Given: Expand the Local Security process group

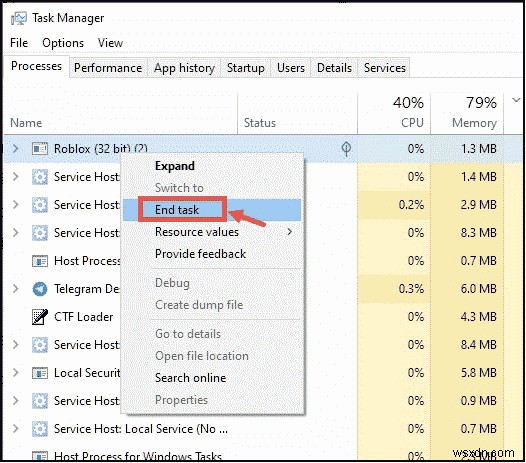Looking at the screenshot, I should click(15, 373).
